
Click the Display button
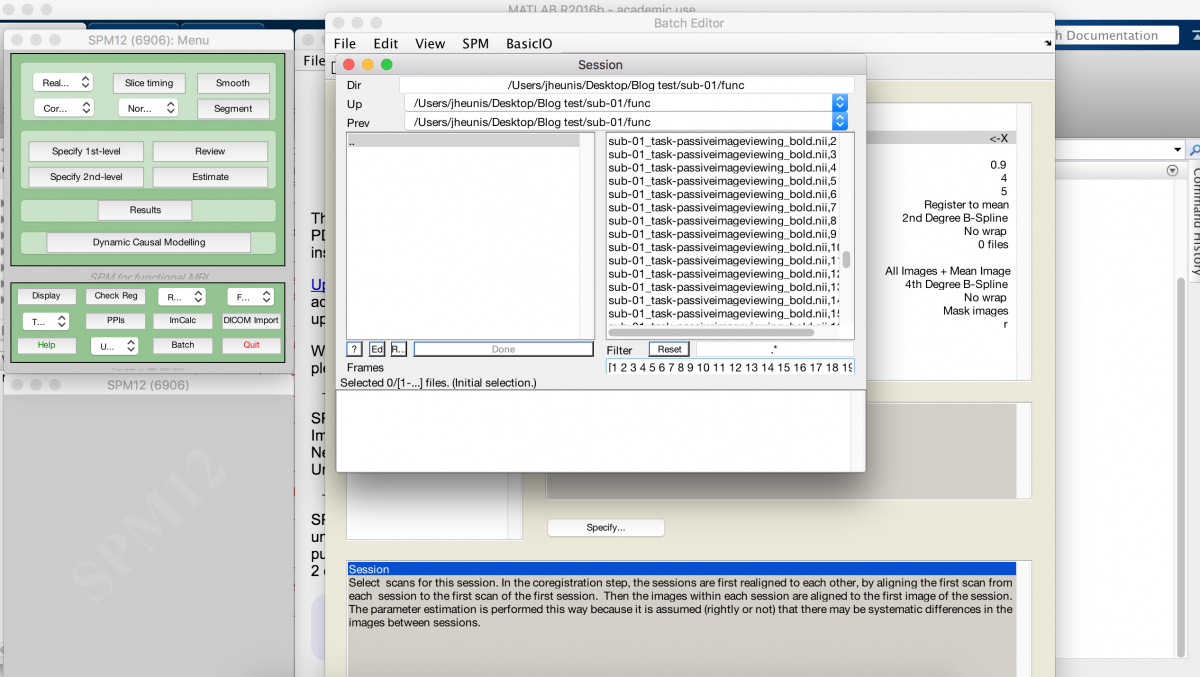click(x=46, y=296)
